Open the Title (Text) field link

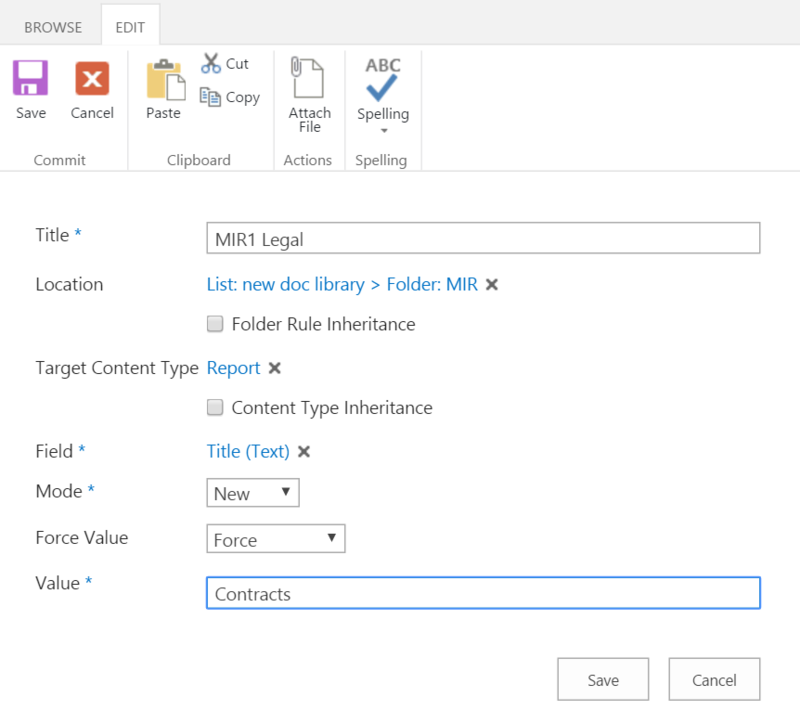(248, 452)
